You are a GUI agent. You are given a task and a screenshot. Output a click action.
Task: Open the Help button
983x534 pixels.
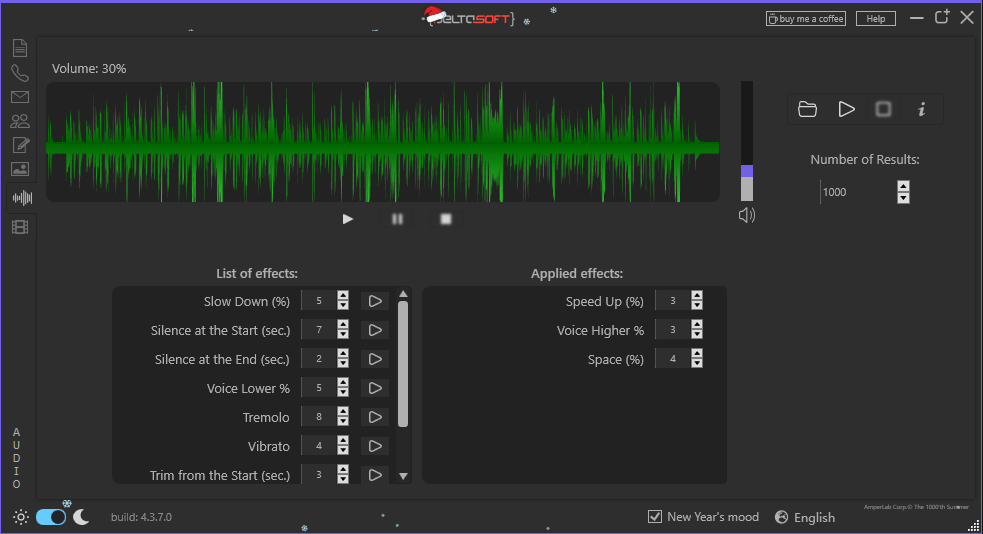[x=876, y=19]
